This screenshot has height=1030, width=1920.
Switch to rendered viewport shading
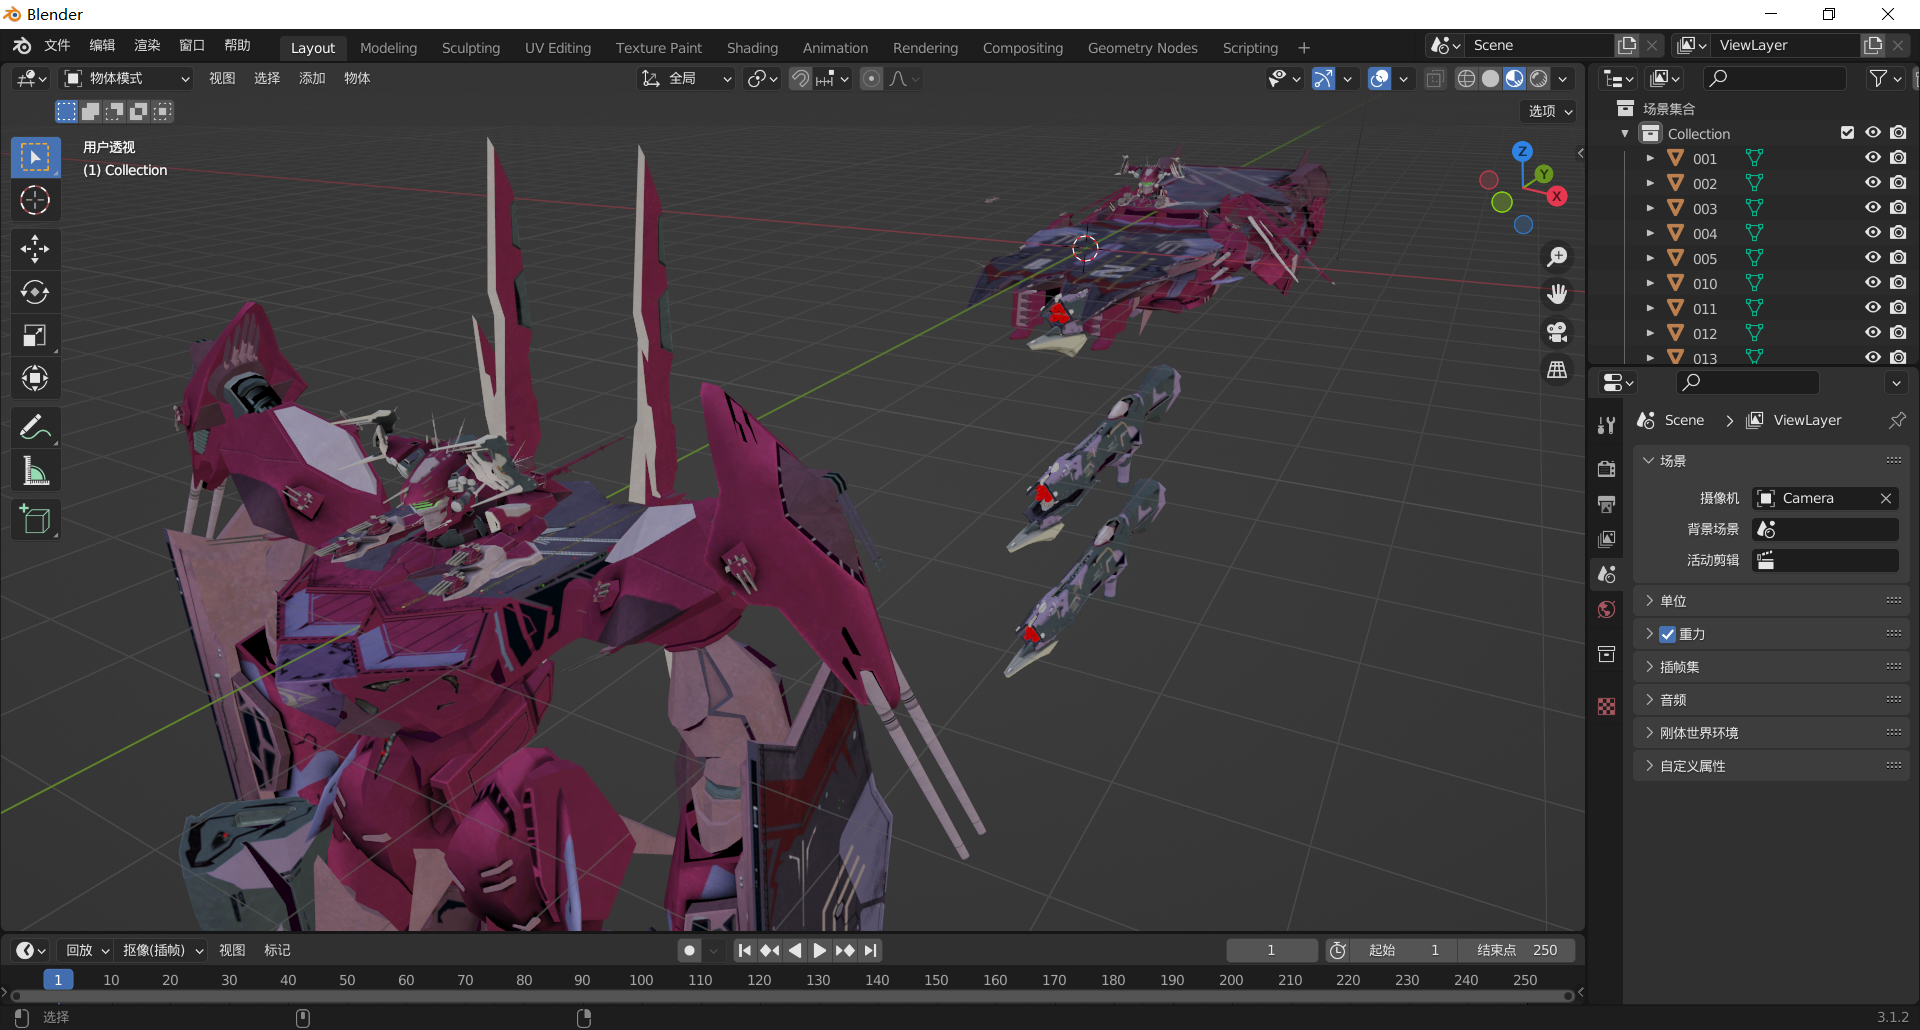pos(1539,78)
